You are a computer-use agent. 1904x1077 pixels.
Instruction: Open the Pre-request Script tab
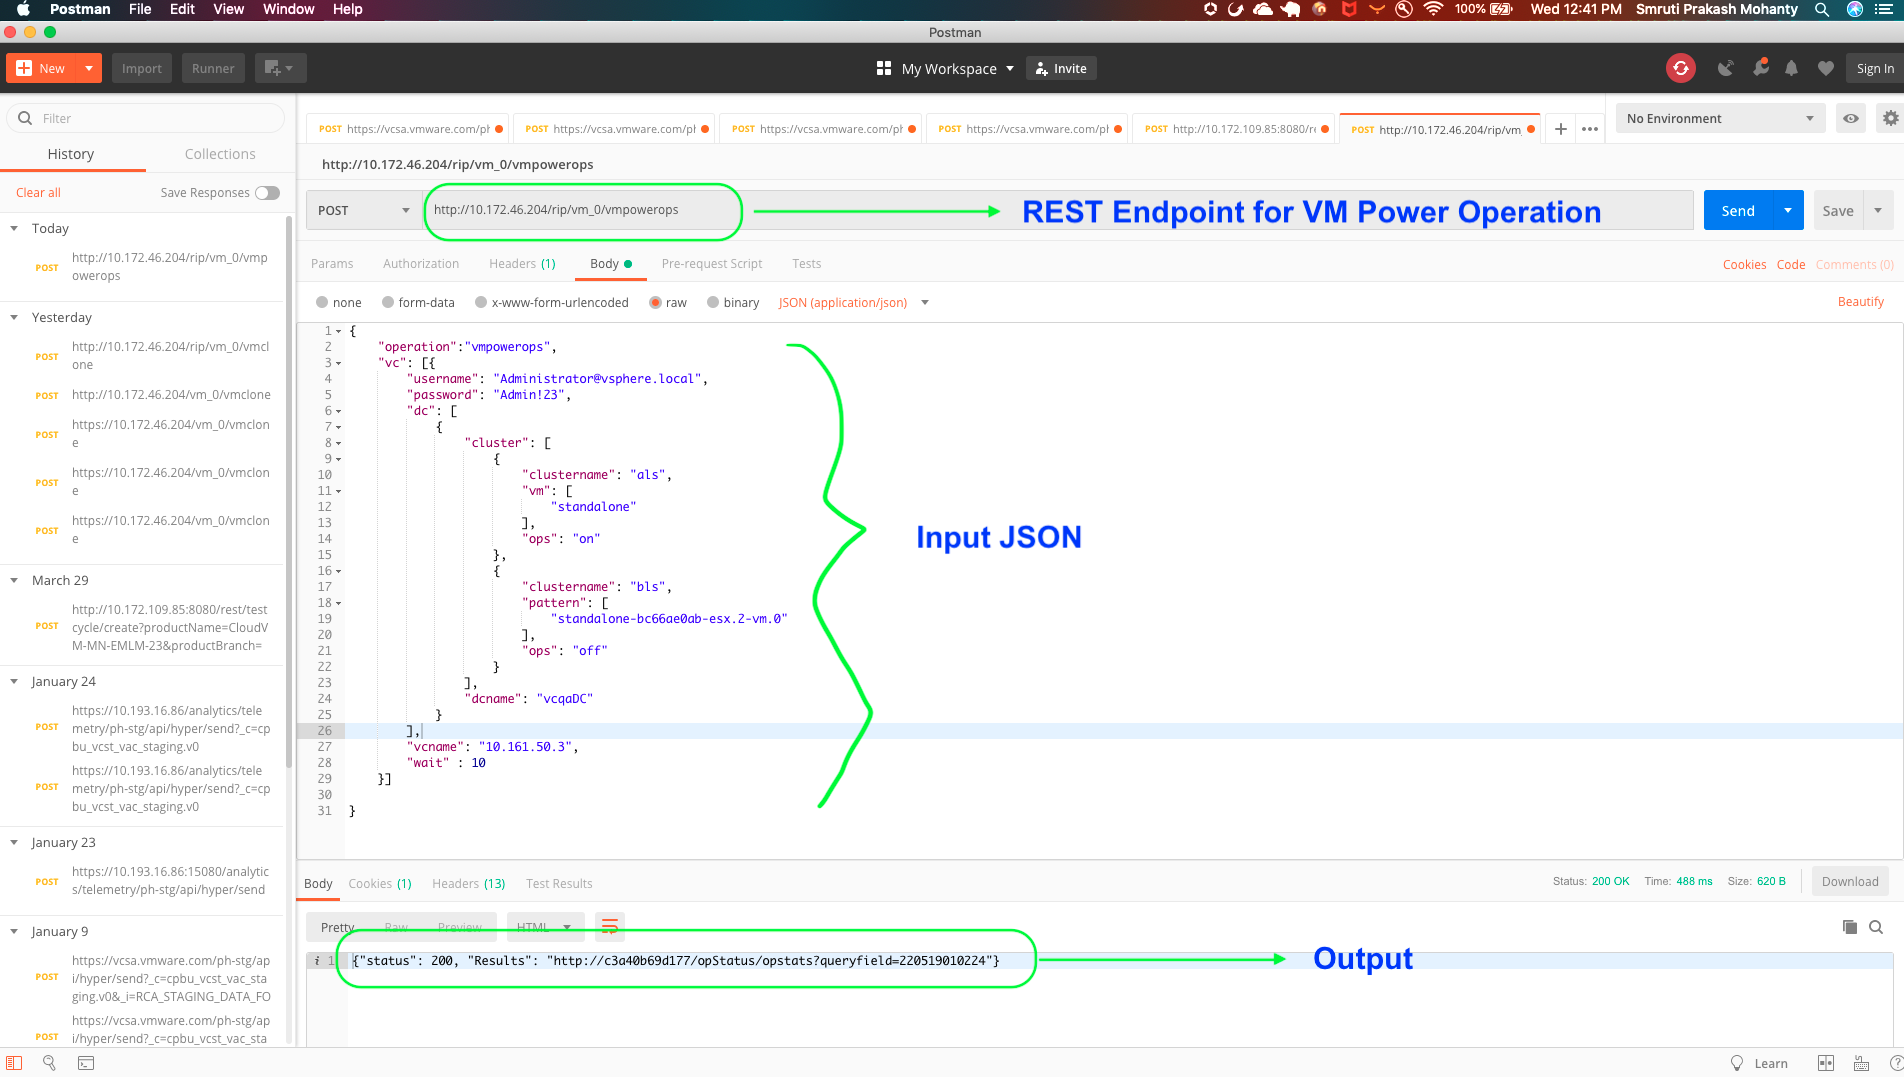pyautogui.click(x=712, y=264)
